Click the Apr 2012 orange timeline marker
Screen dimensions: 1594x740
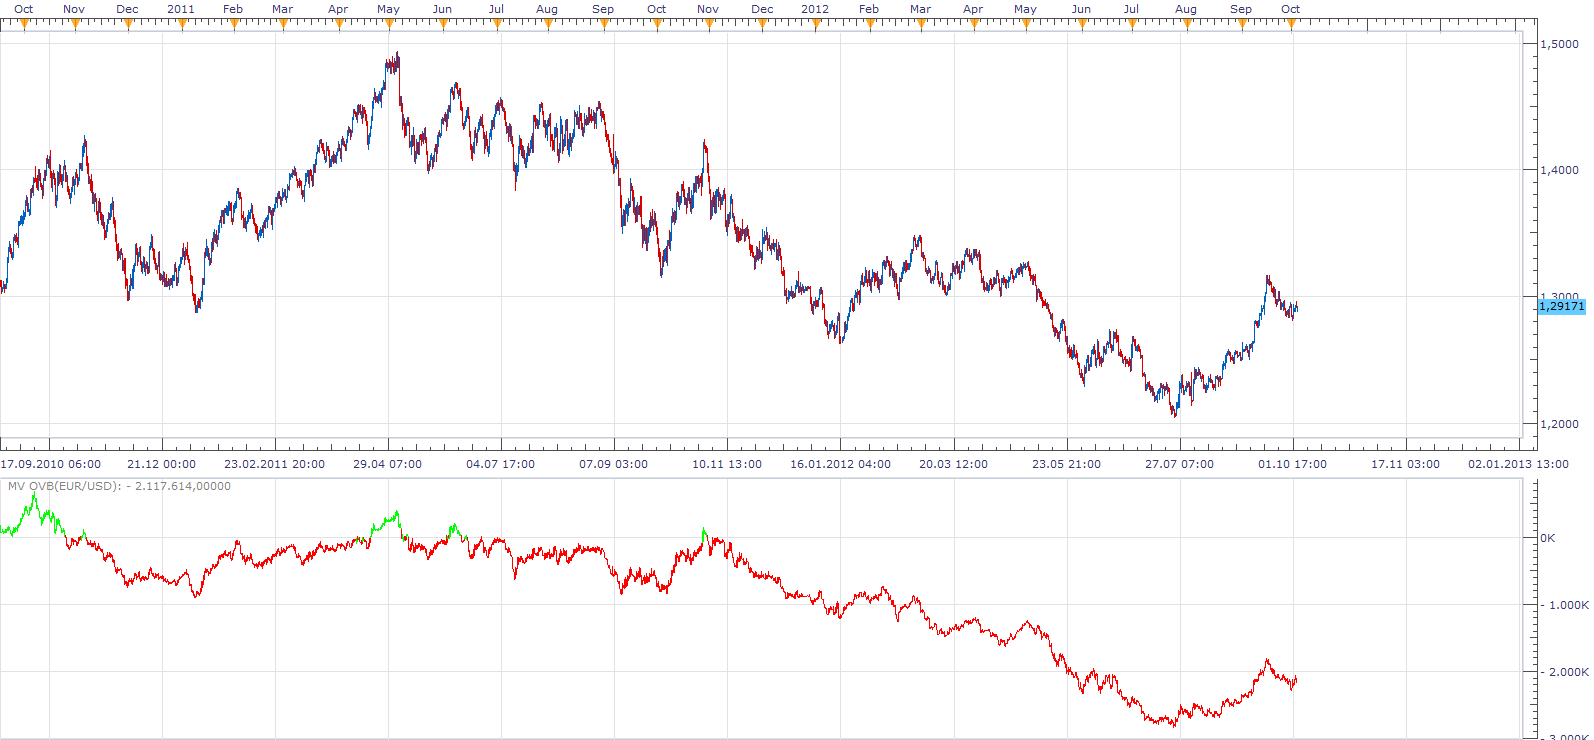[973, 25]
